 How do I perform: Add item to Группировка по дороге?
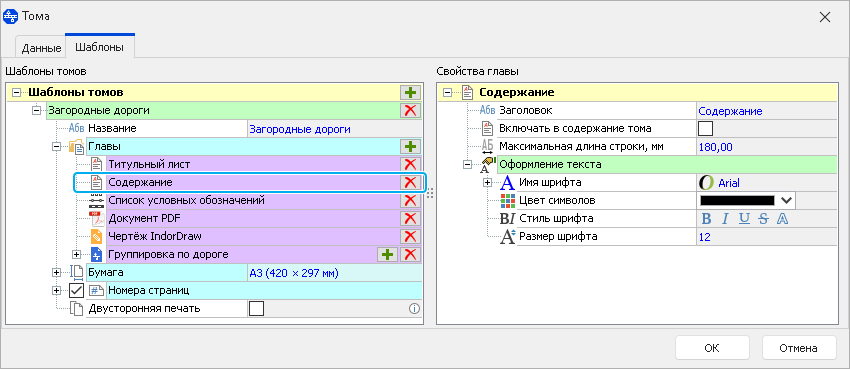[387, 254]
